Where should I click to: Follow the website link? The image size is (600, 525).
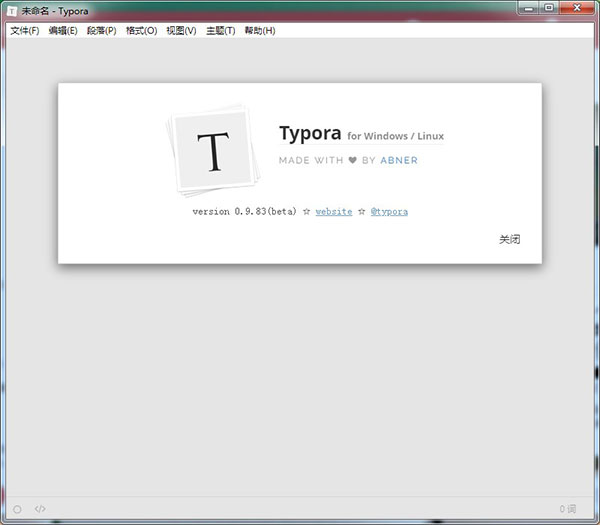coord(334,212)
